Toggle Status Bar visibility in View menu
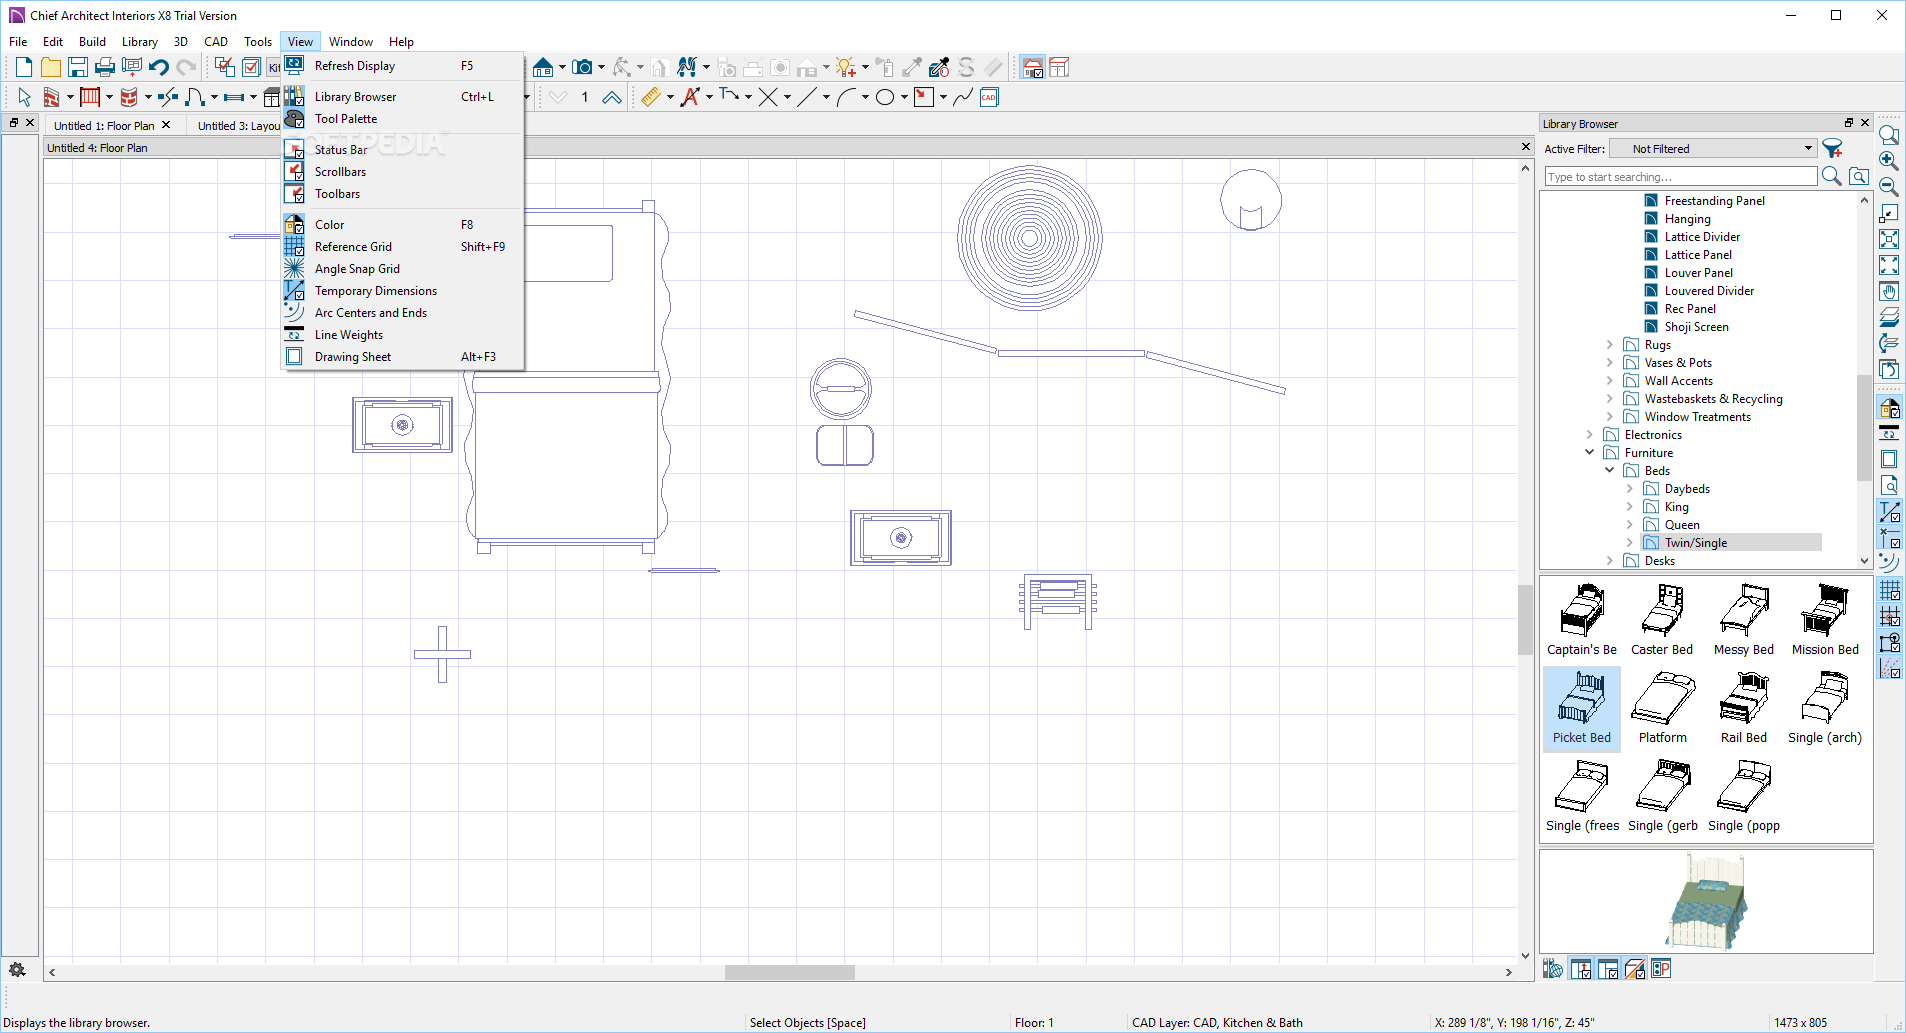This screenshot has height=1033, width=1906. [x=403, y=150]
